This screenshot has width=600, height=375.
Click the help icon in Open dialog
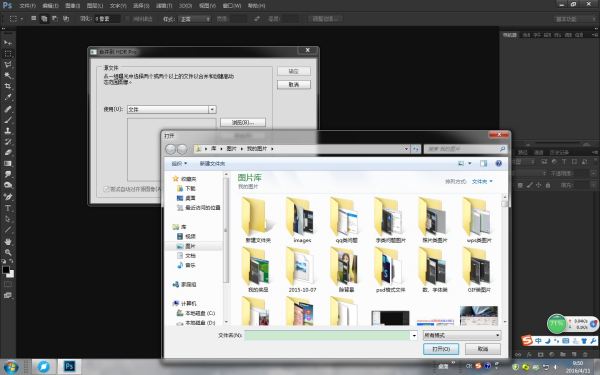coord(499,163)
